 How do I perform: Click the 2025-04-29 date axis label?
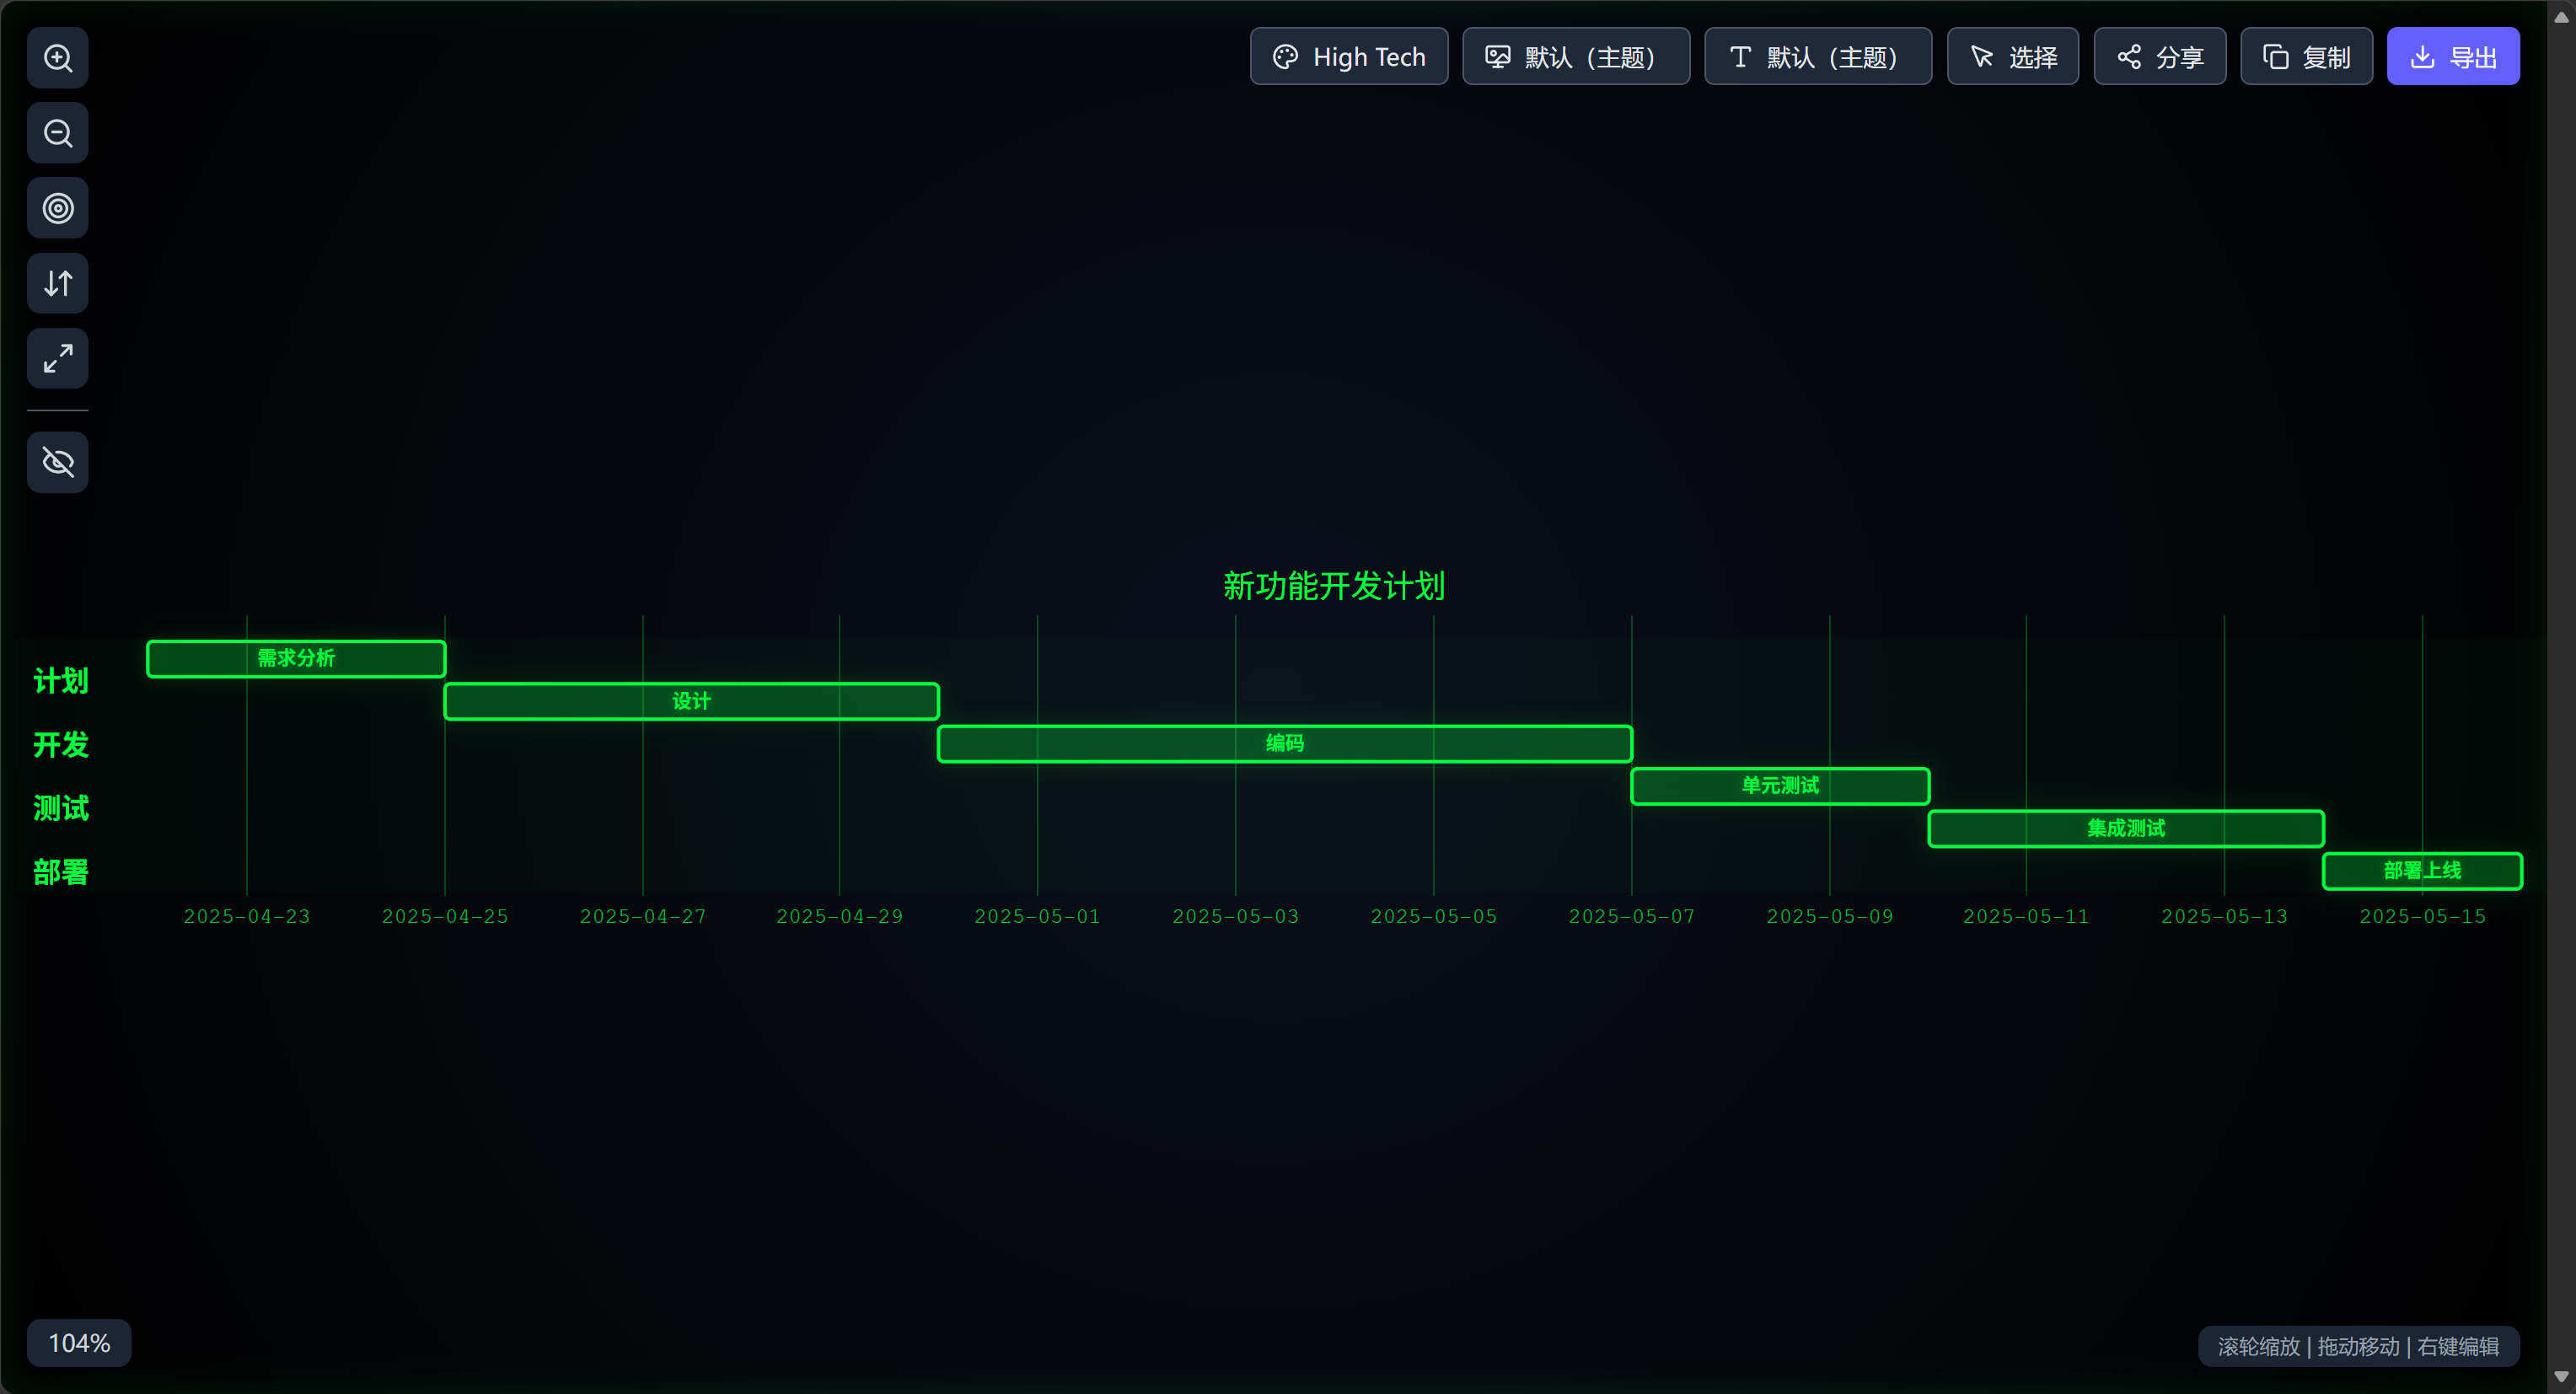coord(839,916)
